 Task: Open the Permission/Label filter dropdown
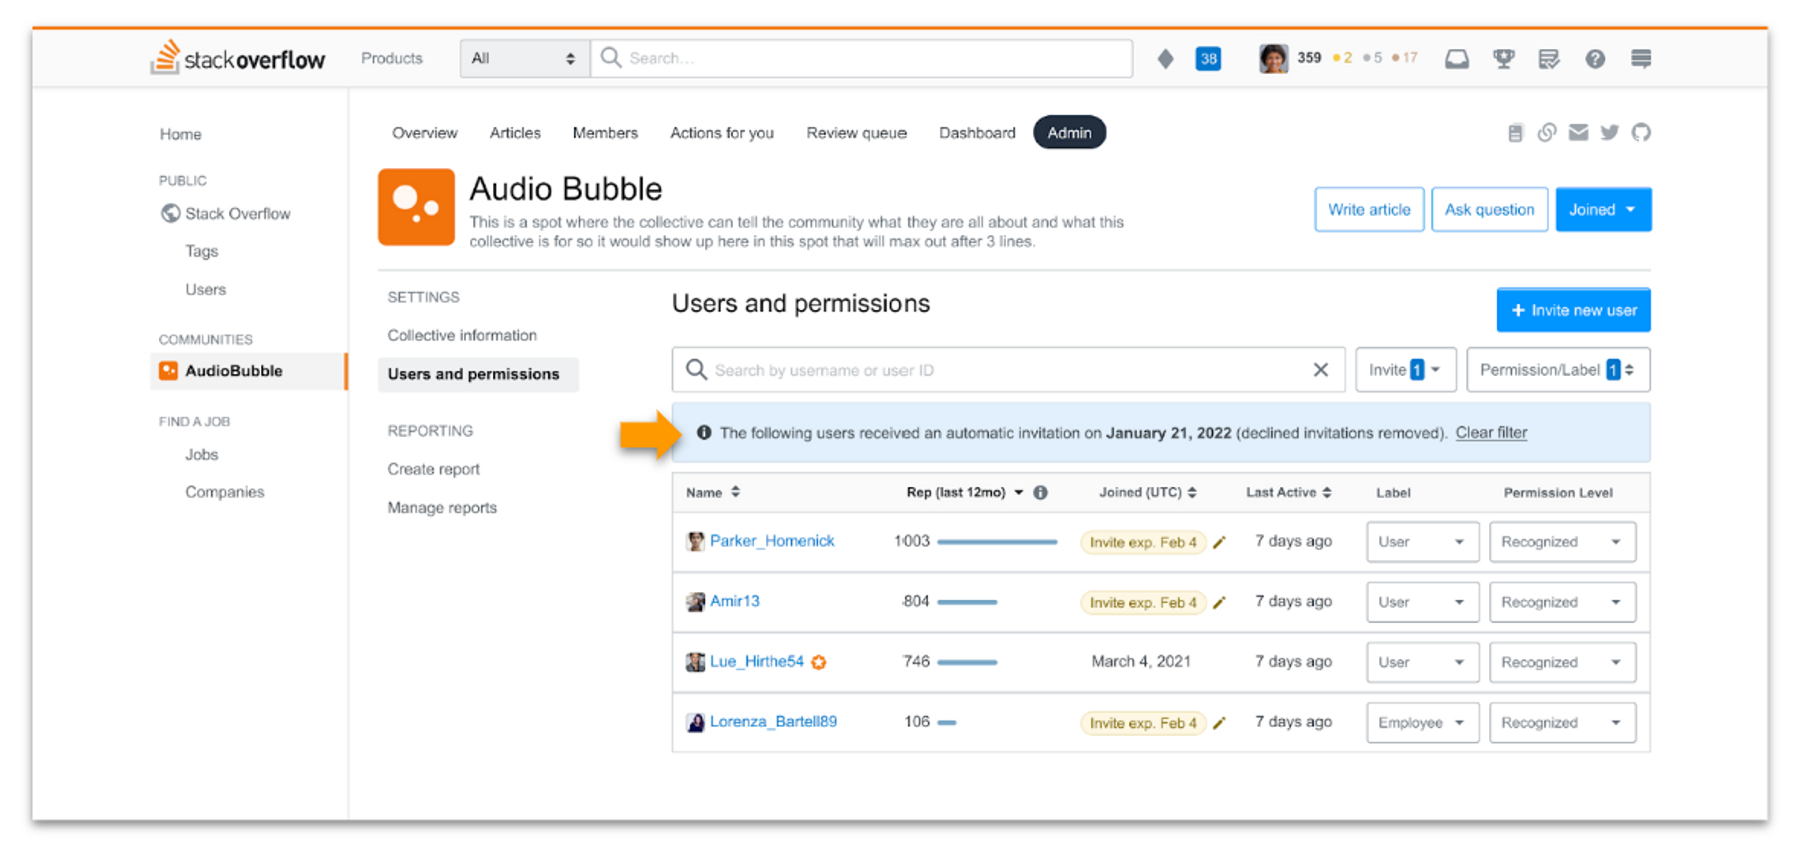pyautogui.click(x=1557, y=370)
